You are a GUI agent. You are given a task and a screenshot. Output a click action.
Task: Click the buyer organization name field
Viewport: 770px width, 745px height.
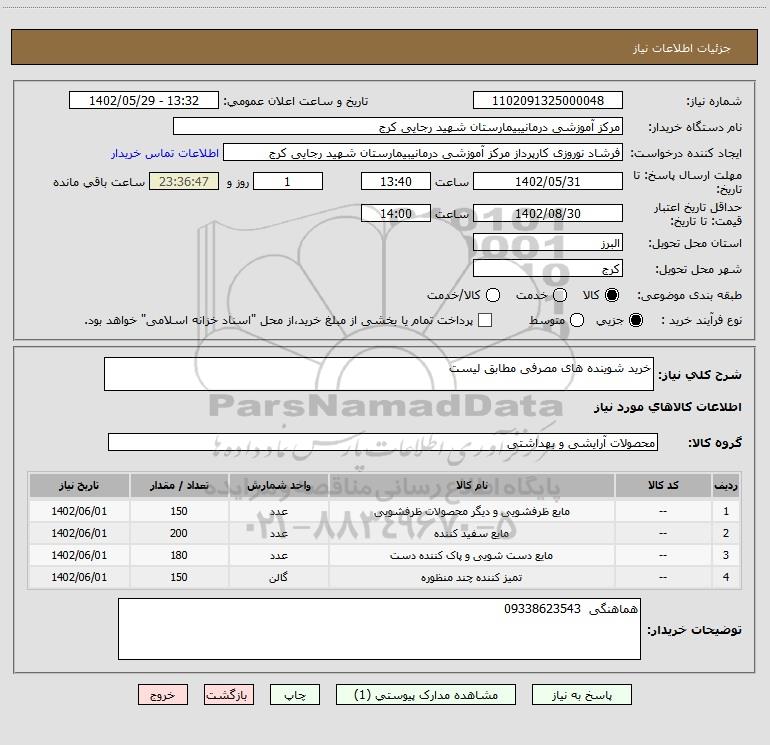point(398,127)
